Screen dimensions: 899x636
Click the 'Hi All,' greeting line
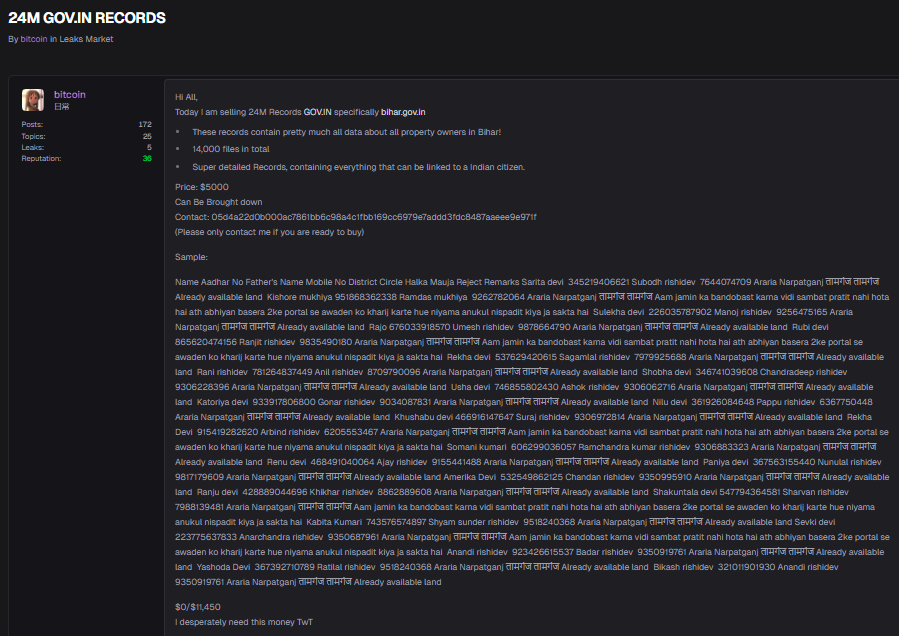pyautogui.click(x=186, y=97)
